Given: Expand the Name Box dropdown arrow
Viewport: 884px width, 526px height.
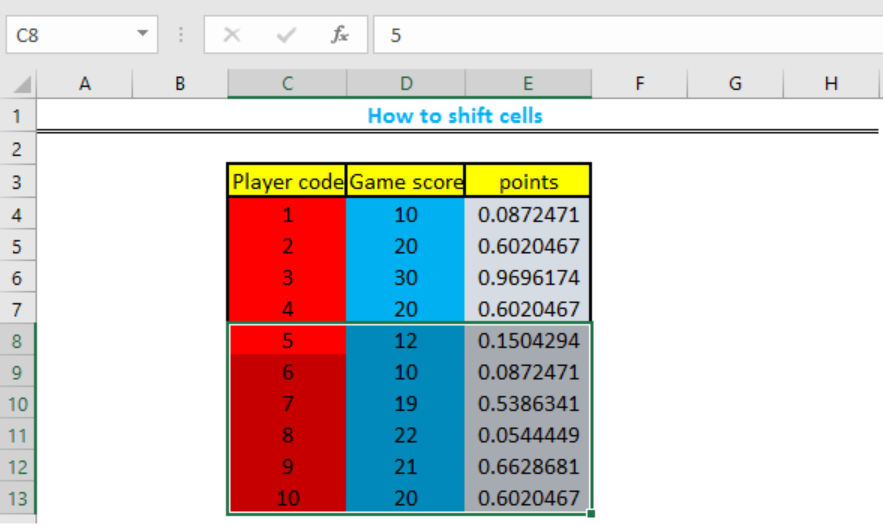Looking at the screenshot, I should 143,34.
